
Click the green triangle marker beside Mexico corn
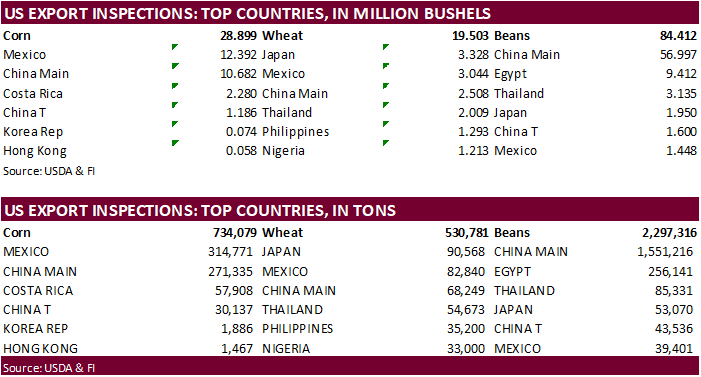click(x=175, y=47)
